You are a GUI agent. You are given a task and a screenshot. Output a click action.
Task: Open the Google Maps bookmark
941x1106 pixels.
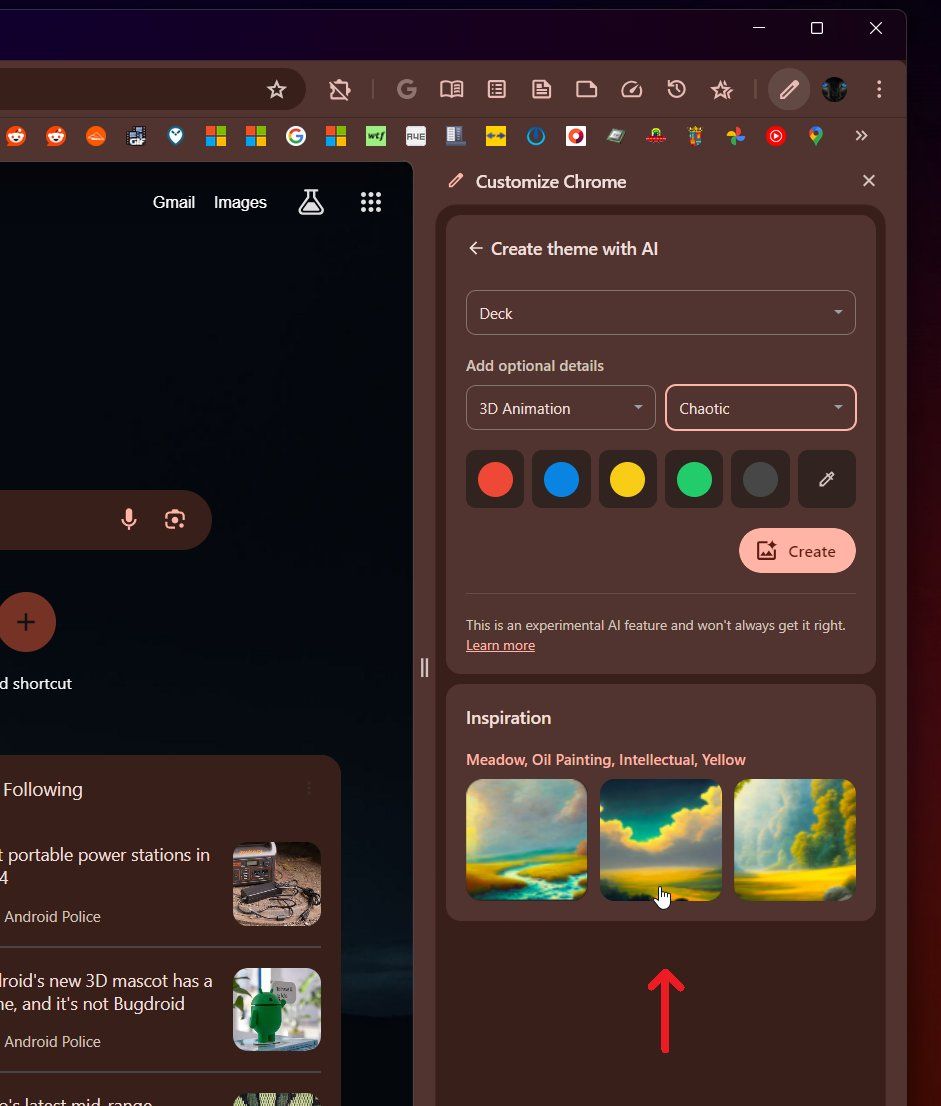tap(815, 136)
